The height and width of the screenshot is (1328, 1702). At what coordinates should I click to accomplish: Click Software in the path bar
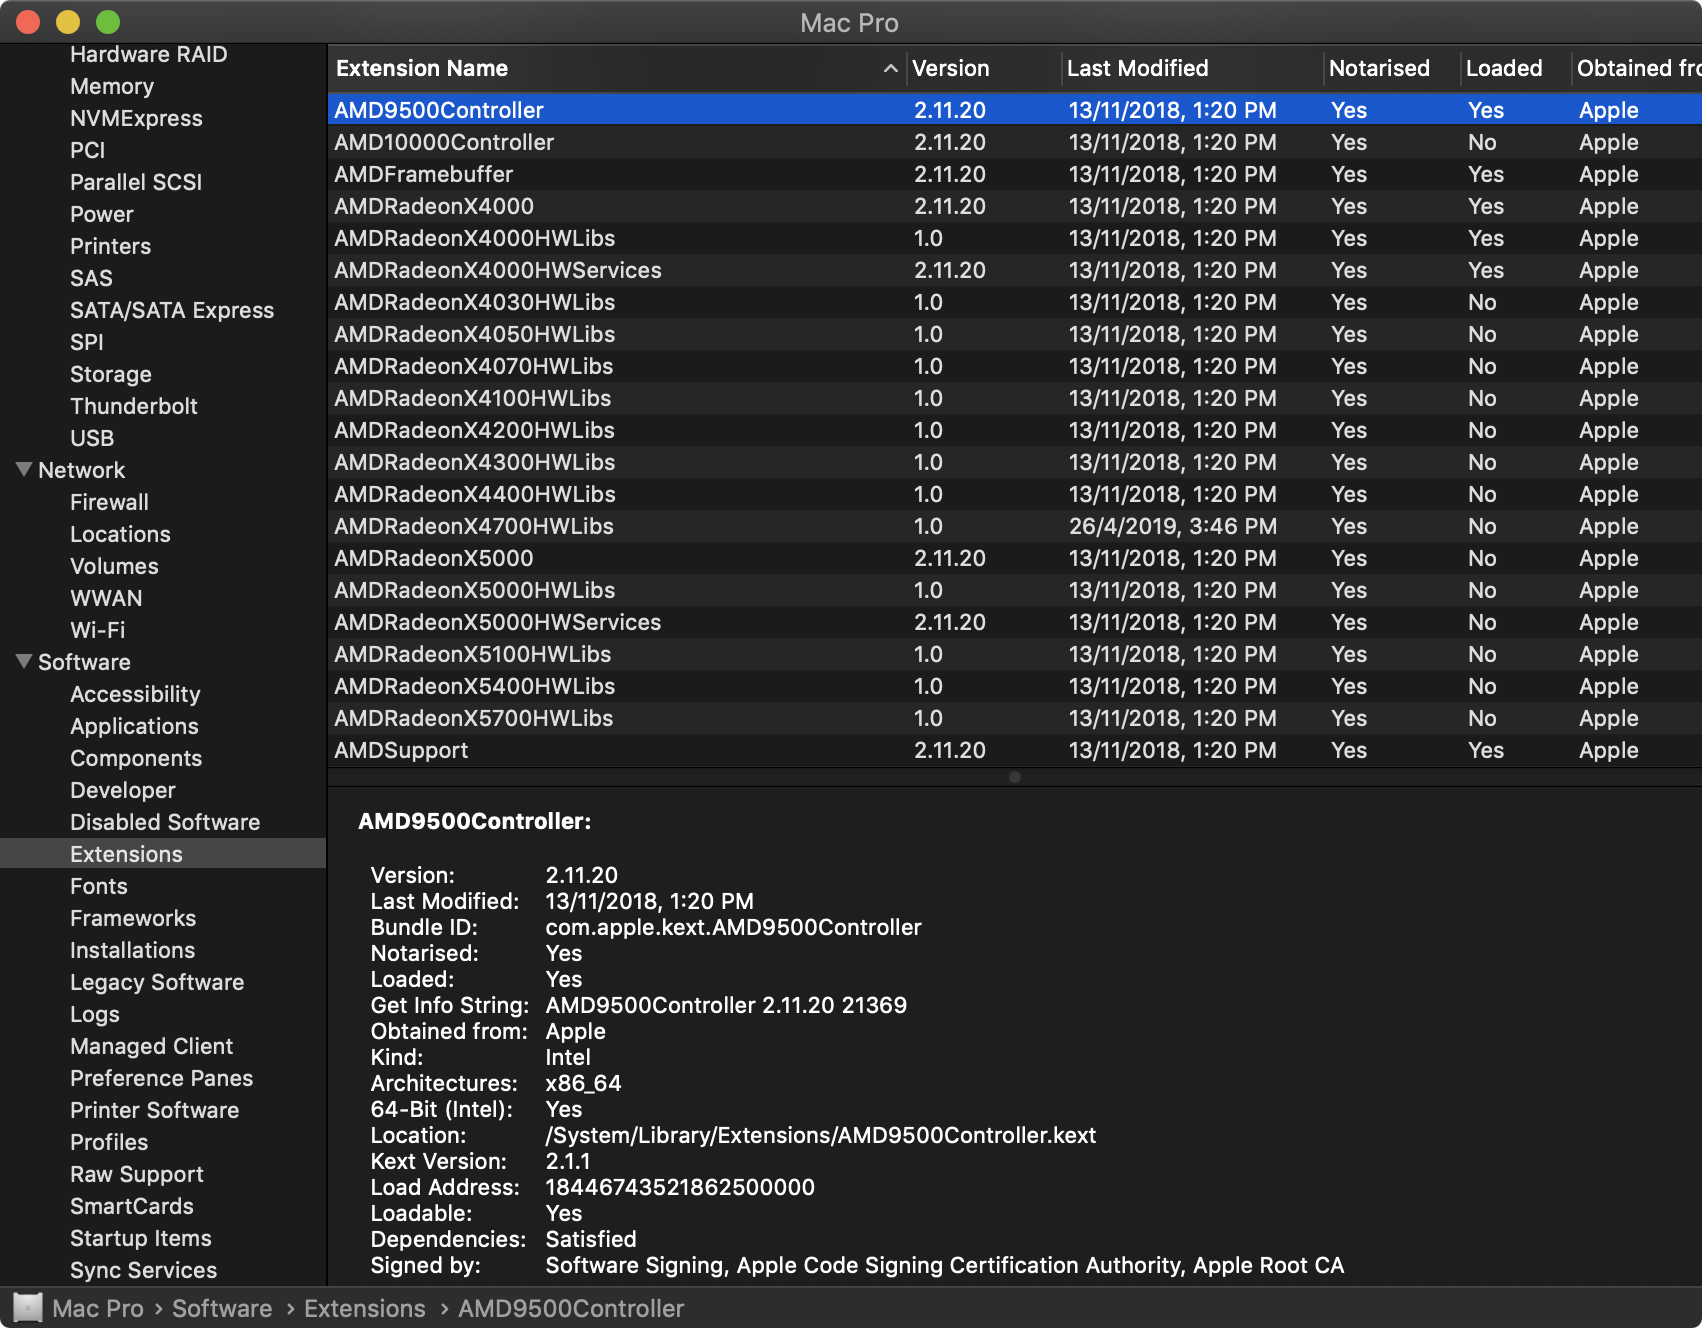222,1308
